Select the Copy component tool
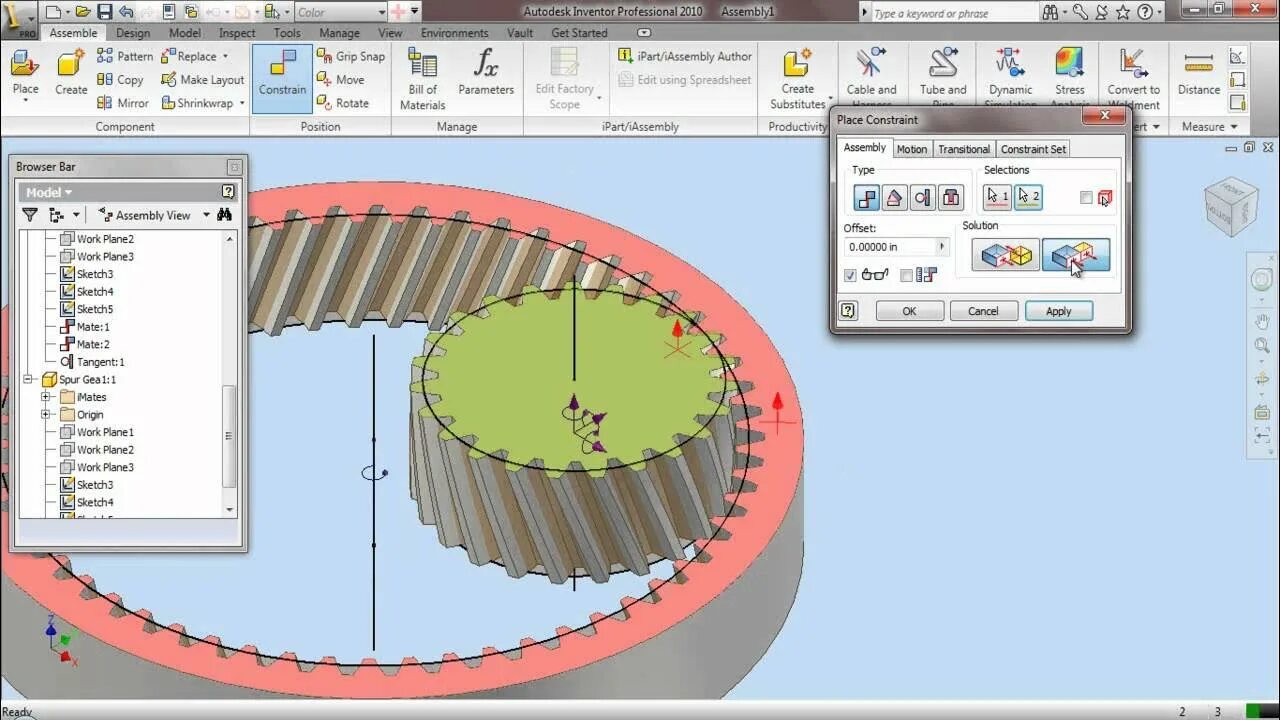This screenshot has width=1280, height=720. click(x=120, y=80)
